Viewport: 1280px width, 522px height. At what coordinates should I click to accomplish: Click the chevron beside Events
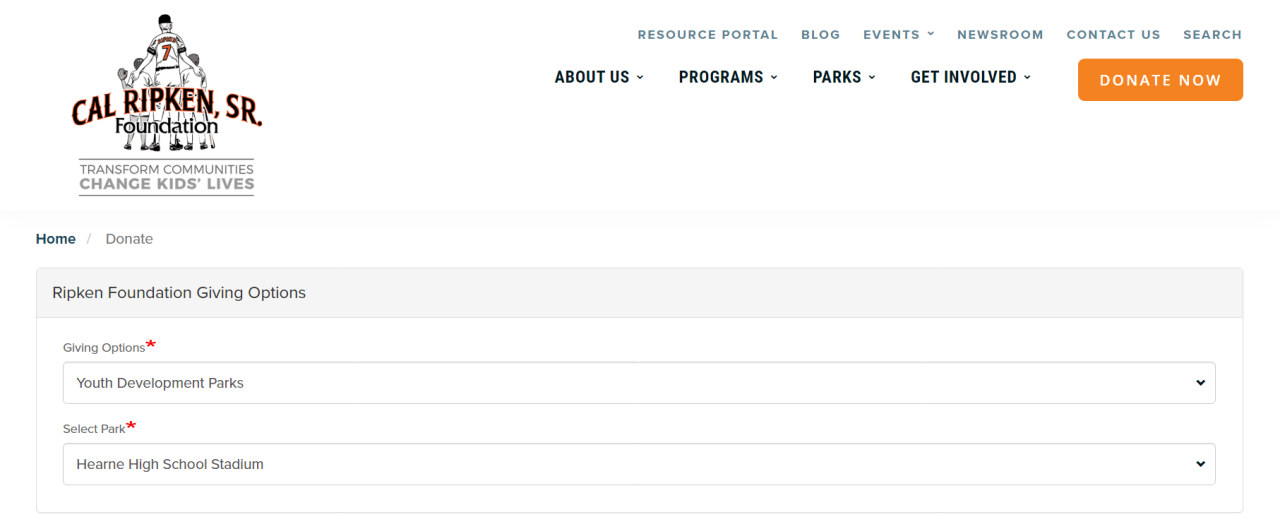click(x=930, y=34)
